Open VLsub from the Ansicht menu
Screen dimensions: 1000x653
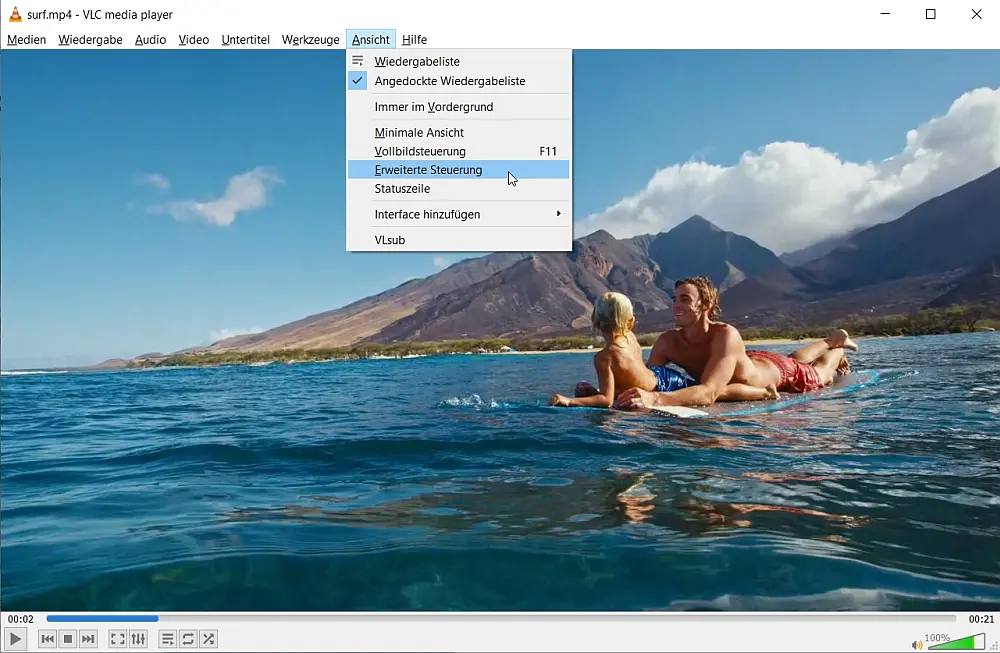[x=459, y=240]
